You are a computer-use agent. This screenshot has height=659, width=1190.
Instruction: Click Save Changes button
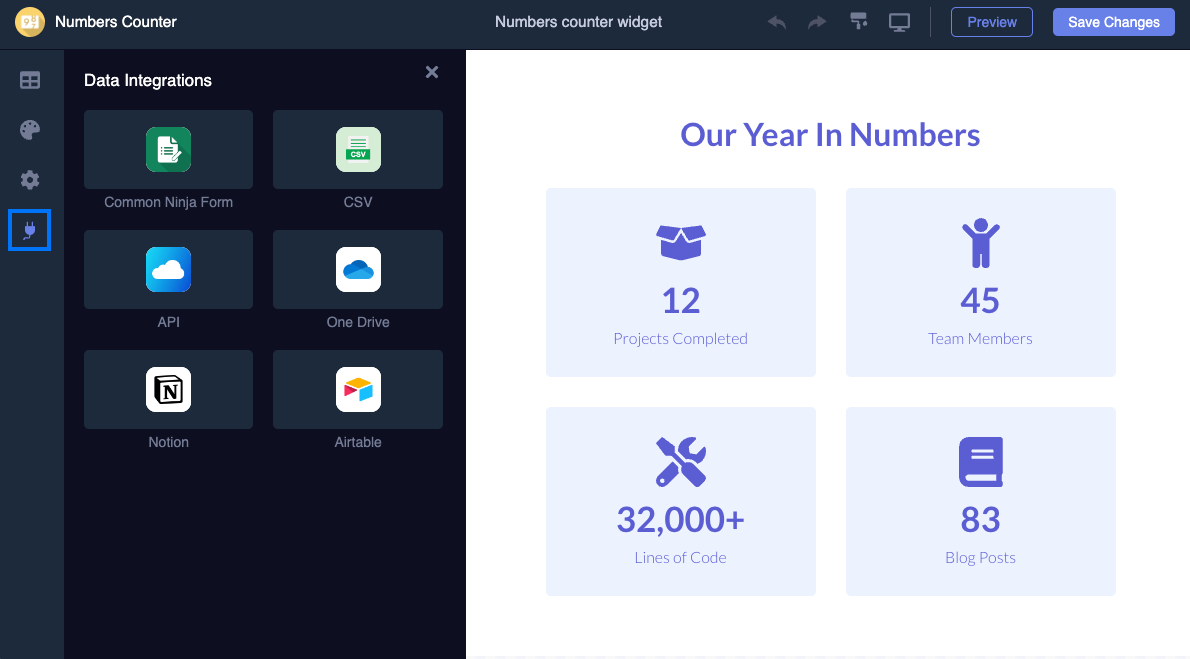[1113, 22]
